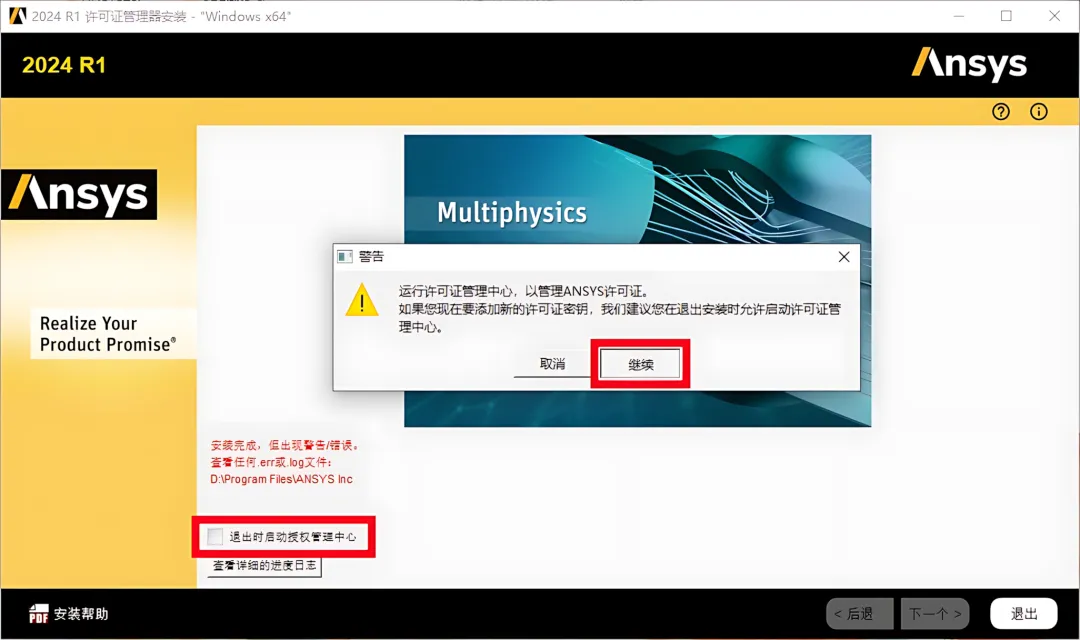
Task: Click the 后退 button
Action: [860, 613]
